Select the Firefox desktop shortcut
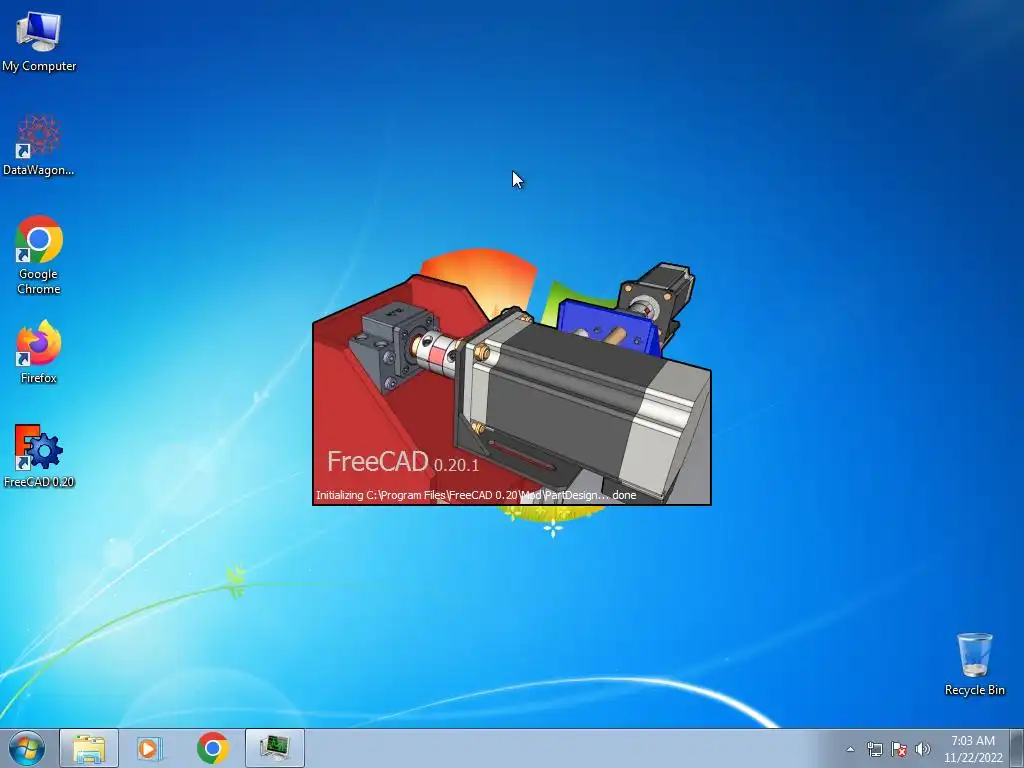The height and width of the screenshot is (768, 1024). [39, 351]
